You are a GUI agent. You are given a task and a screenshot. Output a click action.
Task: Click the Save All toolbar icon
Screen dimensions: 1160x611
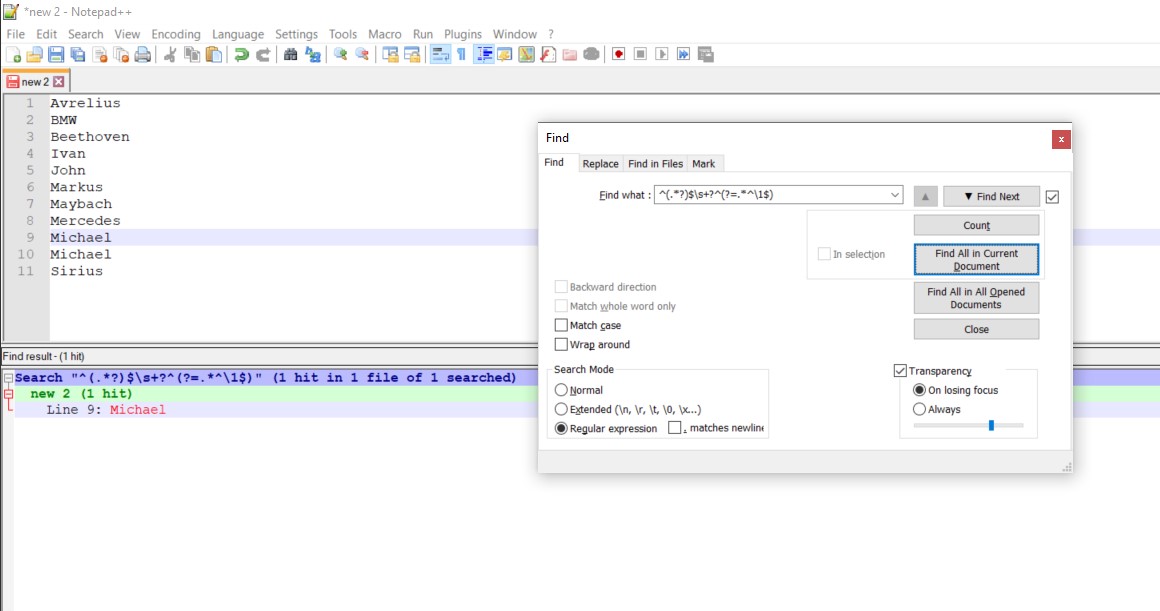click(78, 55)
